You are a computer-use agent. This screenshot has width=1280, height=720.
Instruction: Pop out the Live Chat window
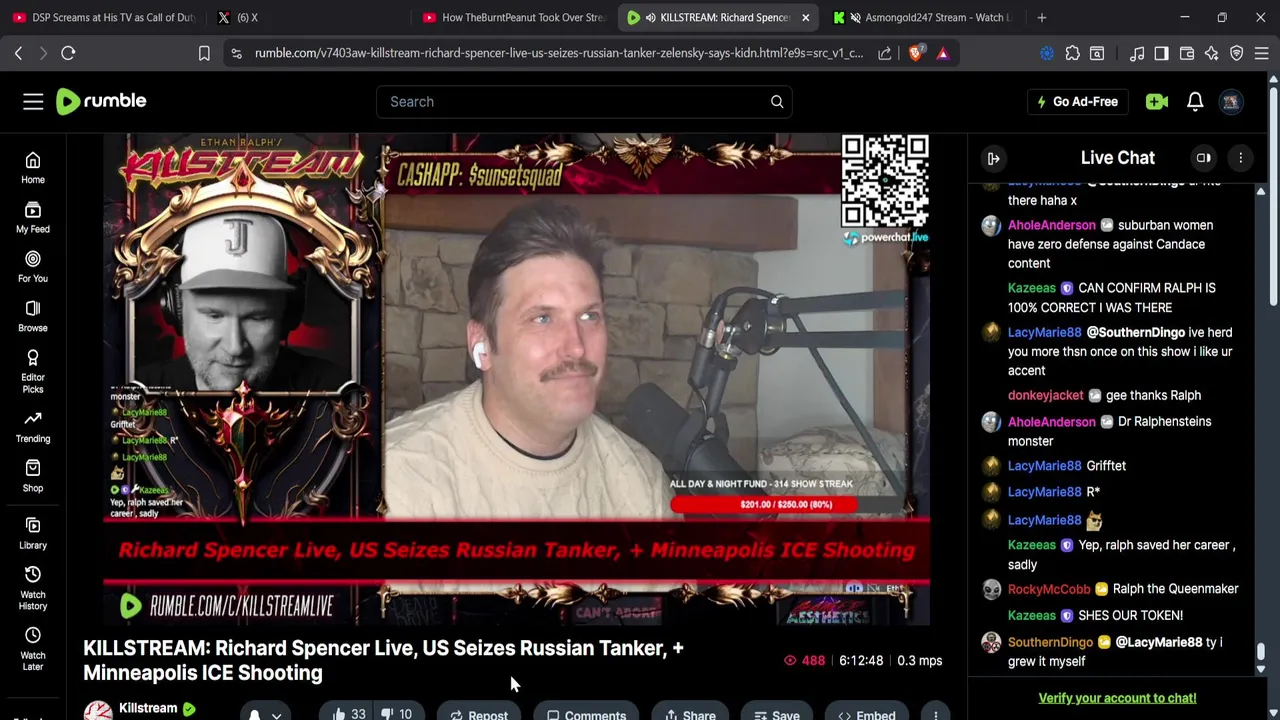click(1204, 158)
